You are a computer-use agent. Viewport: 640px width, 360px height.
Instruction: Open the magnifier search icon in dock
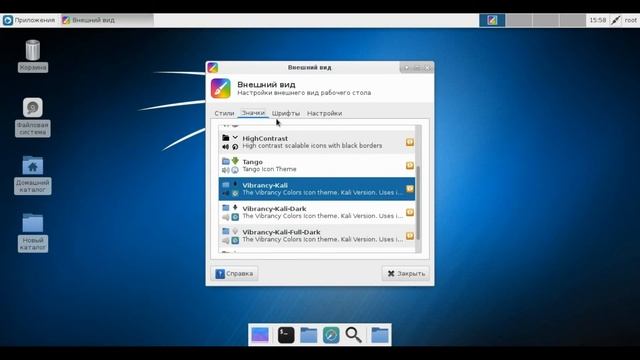[x=353, y=335]
